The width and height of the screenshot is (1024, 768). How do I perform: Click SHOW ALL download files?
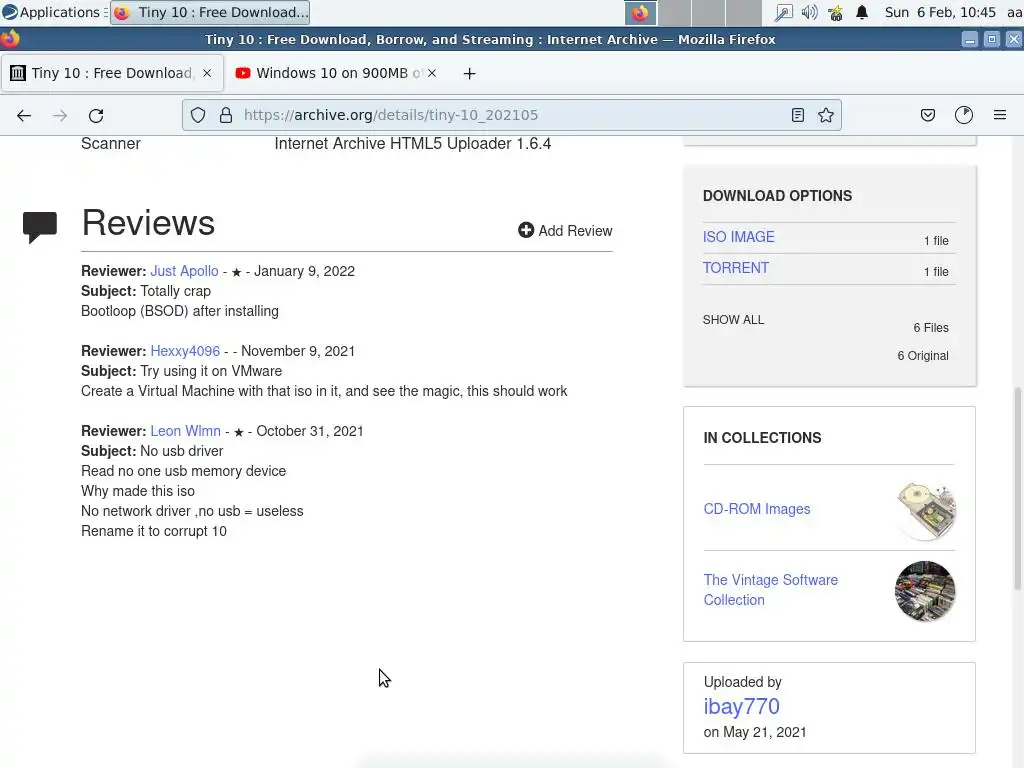tap(733, 320)
